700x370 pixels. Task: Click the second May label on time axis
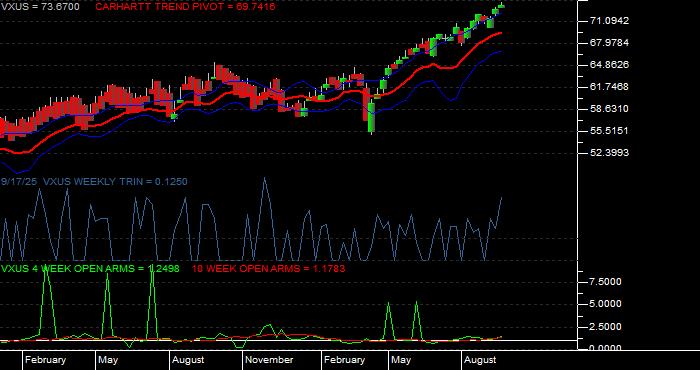coord(401,360)
